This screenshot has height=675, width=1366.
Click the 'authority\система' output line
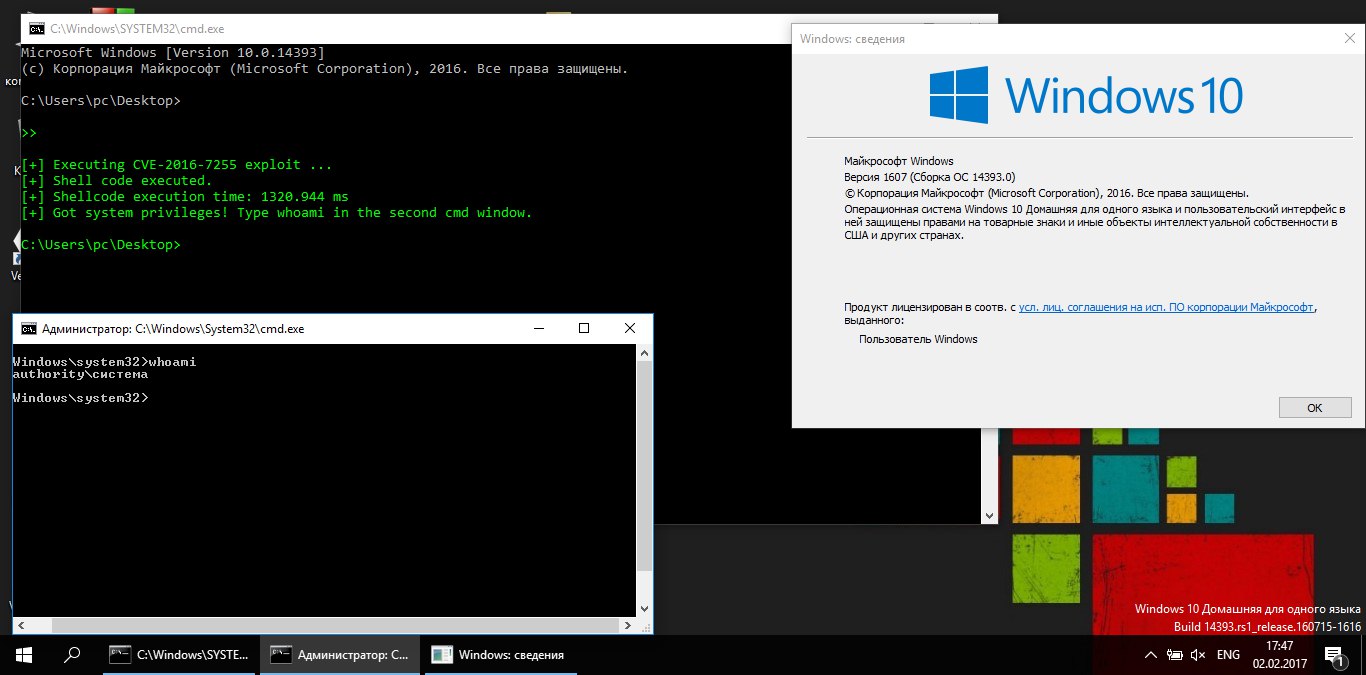click(x=81, y=374)
